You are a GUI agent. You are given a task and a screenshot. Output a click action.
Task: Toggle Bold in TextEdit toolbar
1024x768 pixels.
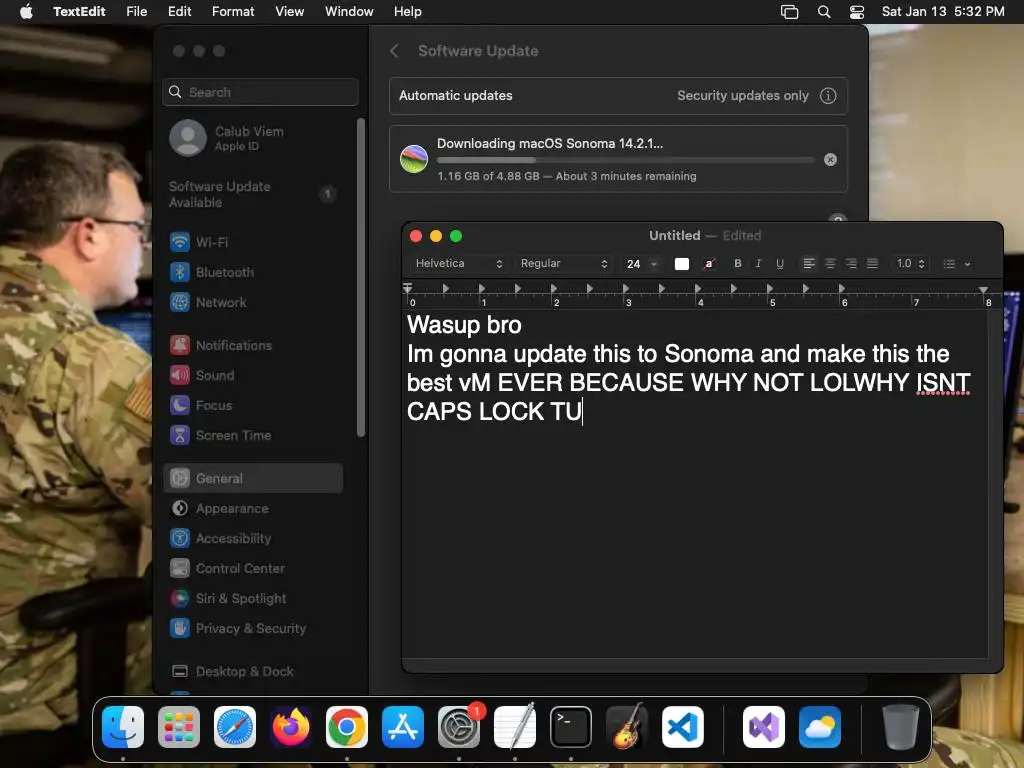(x=737, y=263)
